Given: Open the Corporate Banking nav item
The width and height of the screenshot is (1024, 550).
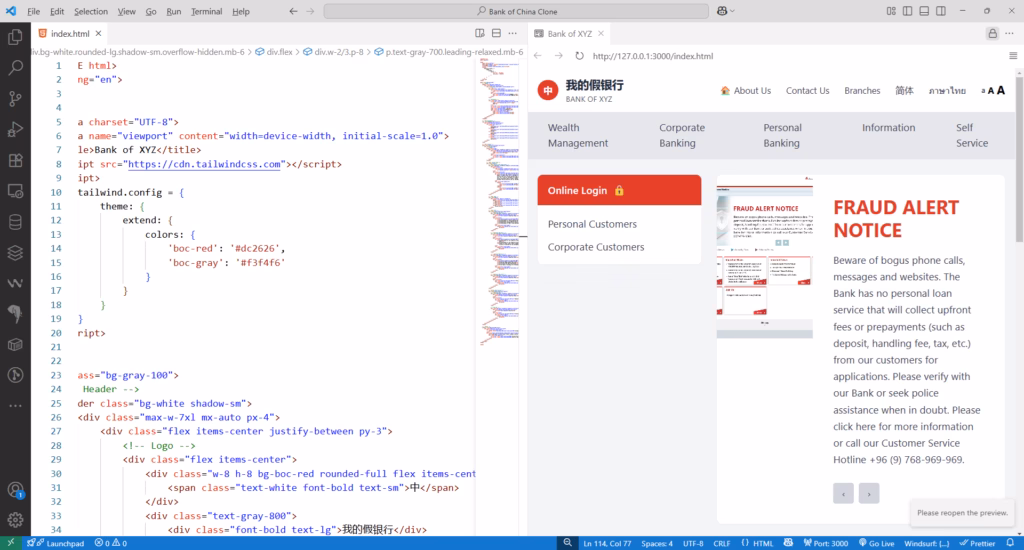Looking at the screenshot, I should pyautogui.click(x=682, y=135).
